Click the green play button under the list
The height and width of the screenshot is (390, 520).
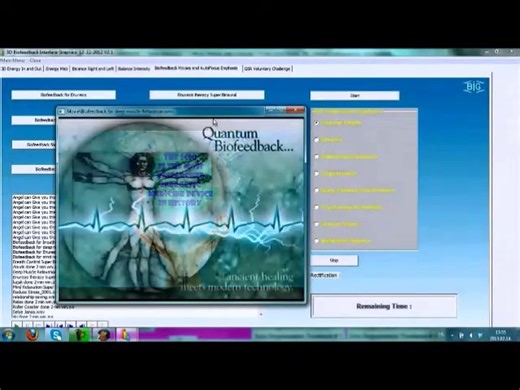(16, 324)
